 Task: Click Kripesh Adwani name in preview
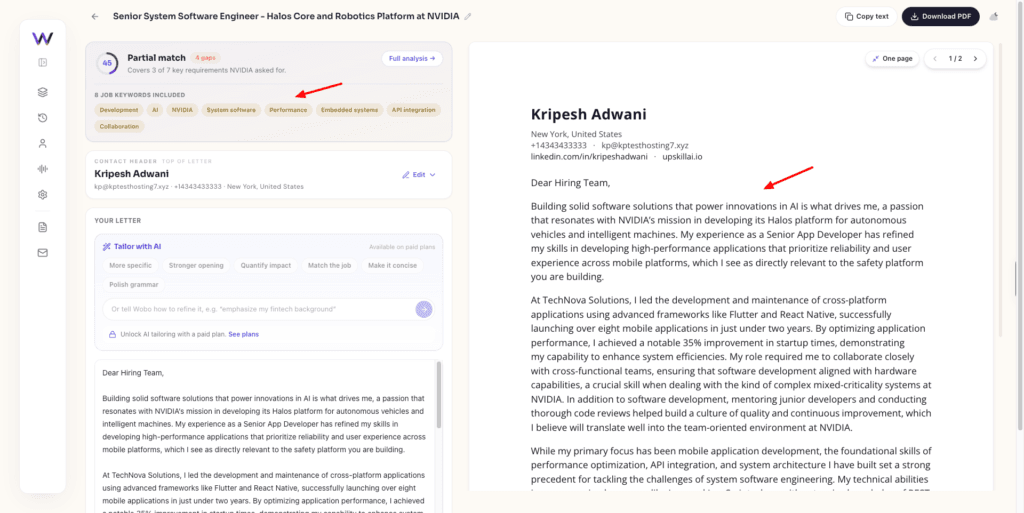[589, 115]
